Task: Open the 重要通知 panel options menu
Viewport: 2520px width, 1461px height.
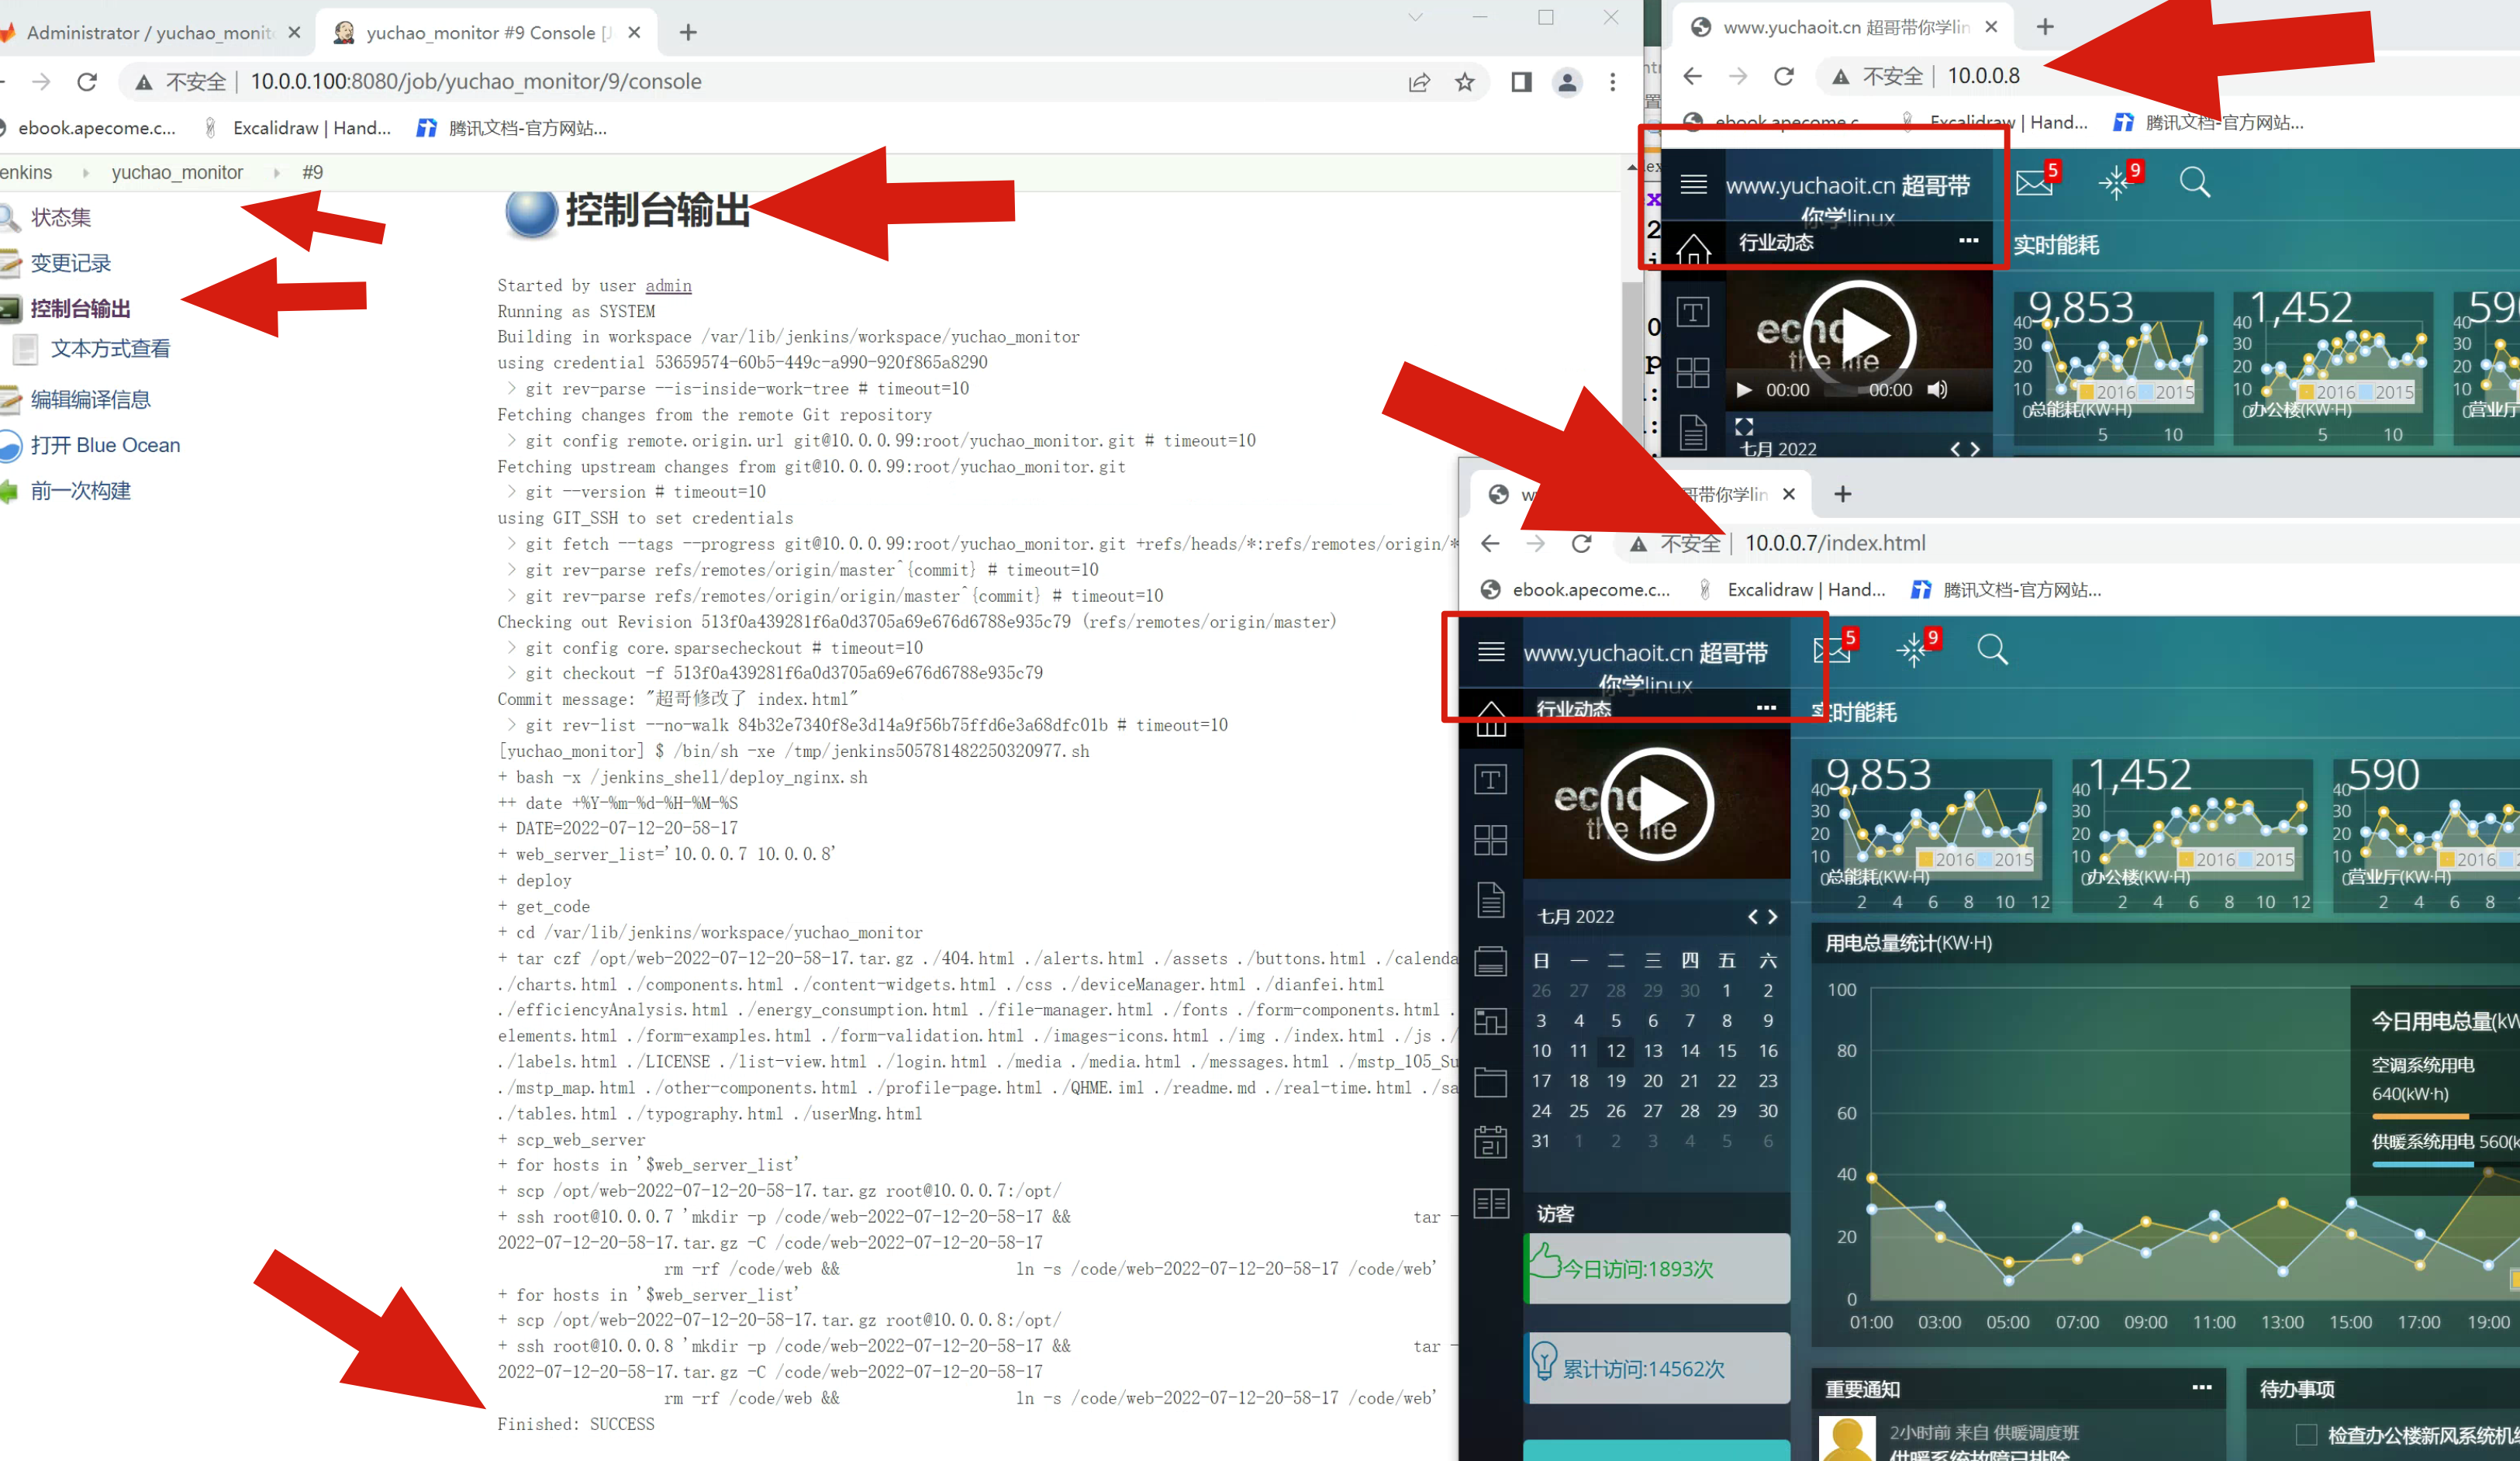Action: 2201,1388
